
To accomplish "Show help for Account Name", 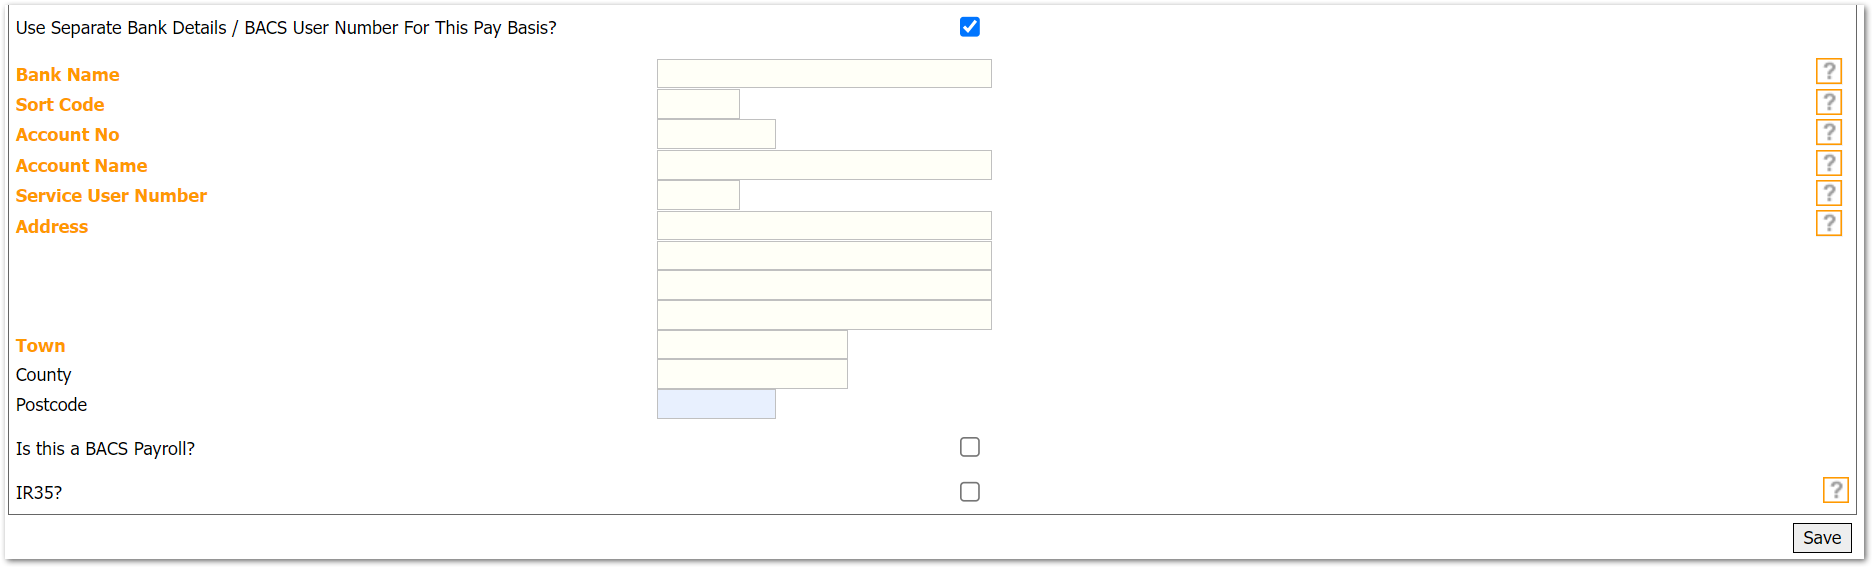I will pyautogui.click(x=1828, y=163).
